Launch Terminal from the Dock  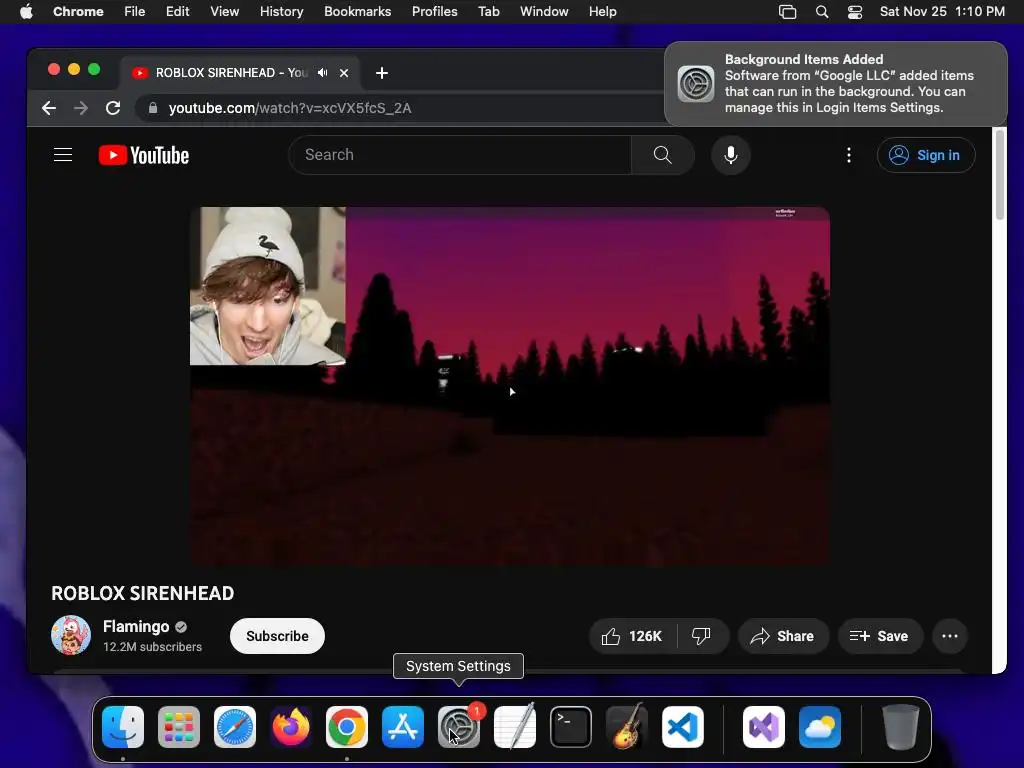[x=571, y=727]
